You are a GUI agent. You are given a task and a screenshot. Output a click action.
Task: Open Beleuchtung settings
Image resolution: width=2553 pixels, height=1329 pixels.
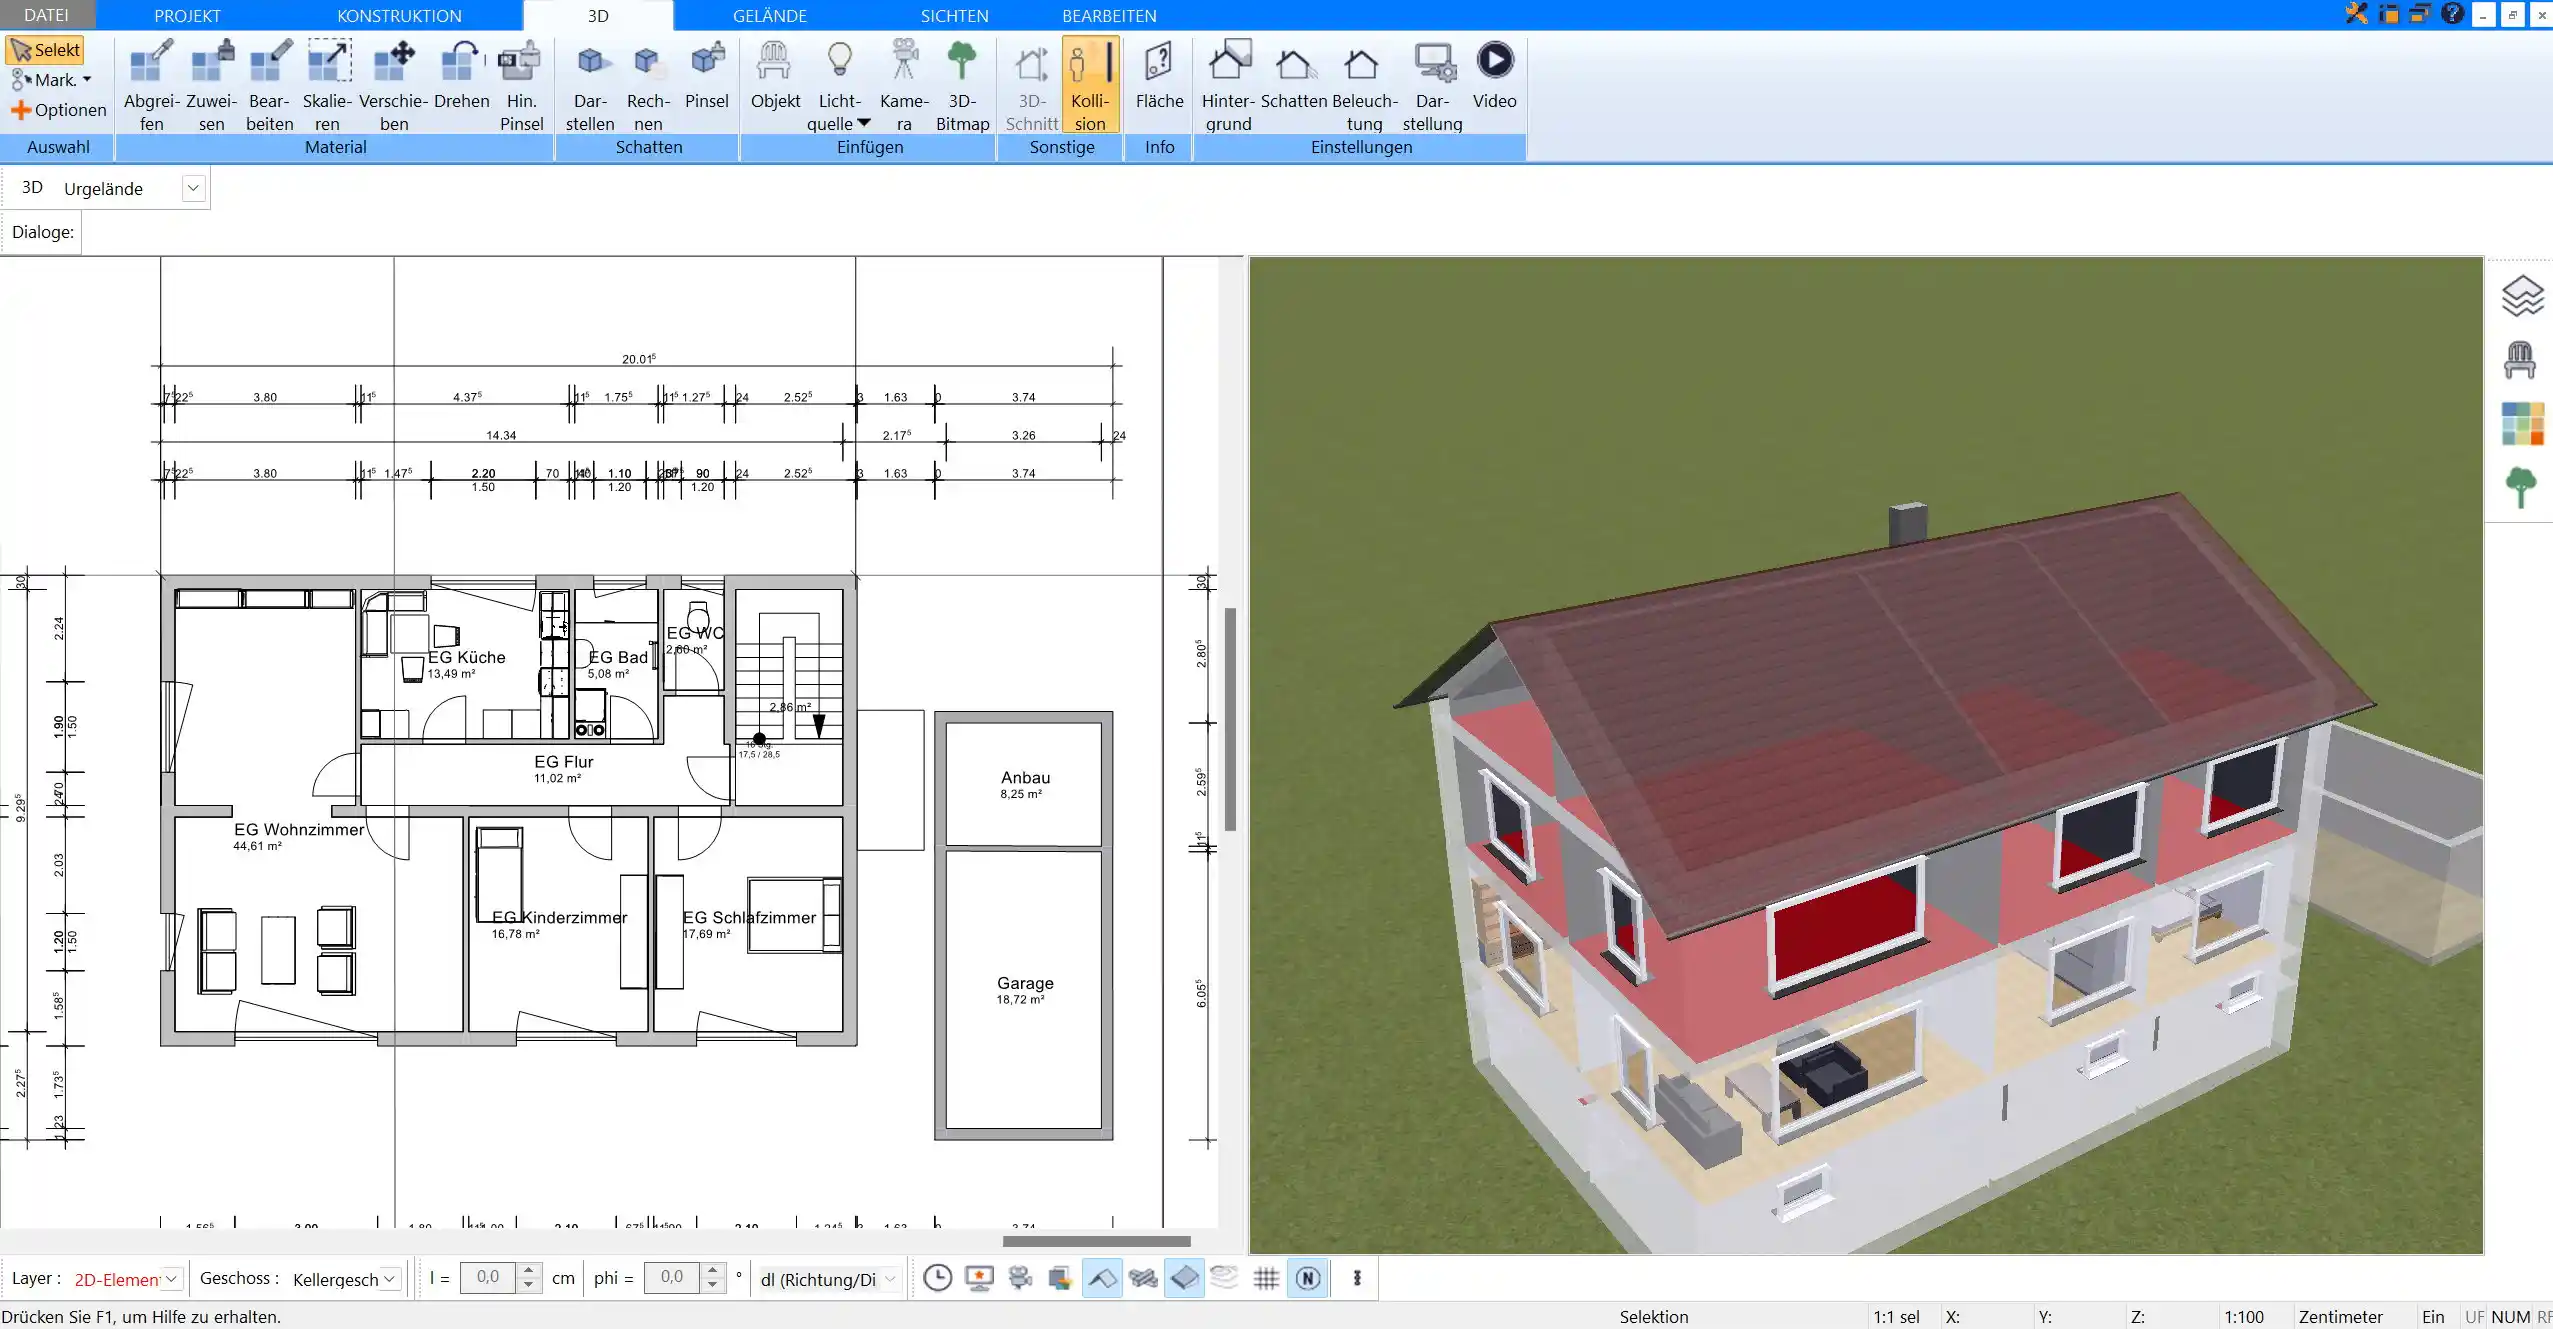[x=1364, y=85]
